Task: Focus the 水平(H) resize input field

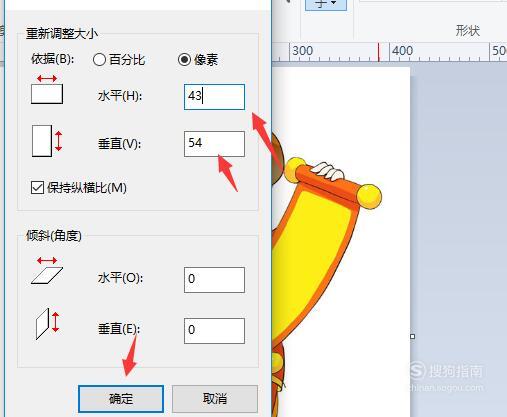Action: click(214, 97)
